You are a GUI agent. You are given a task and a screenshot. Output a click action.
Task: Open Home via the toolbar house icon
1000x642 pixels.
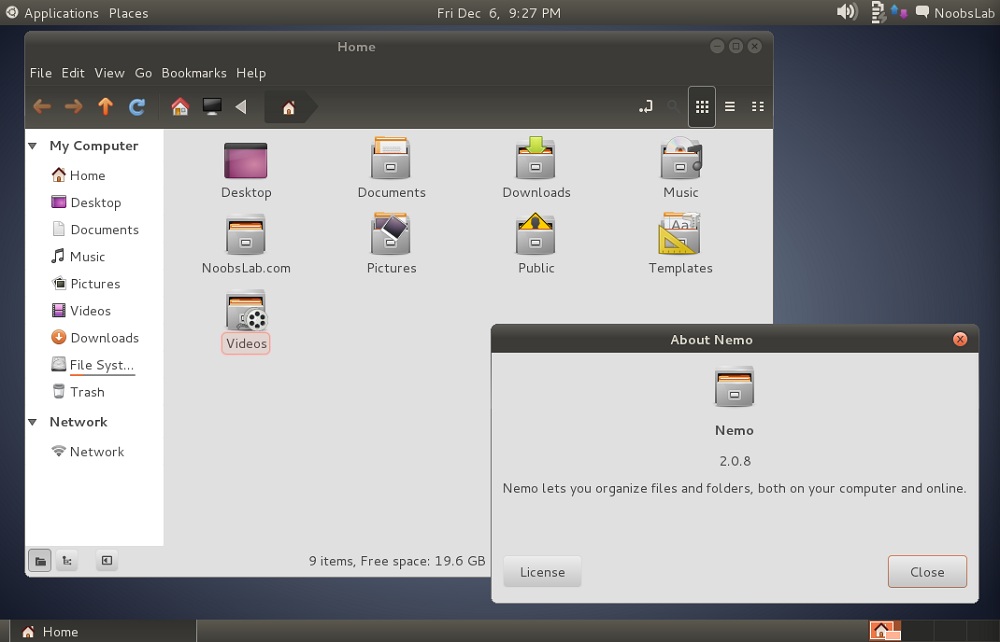(180, 106)
